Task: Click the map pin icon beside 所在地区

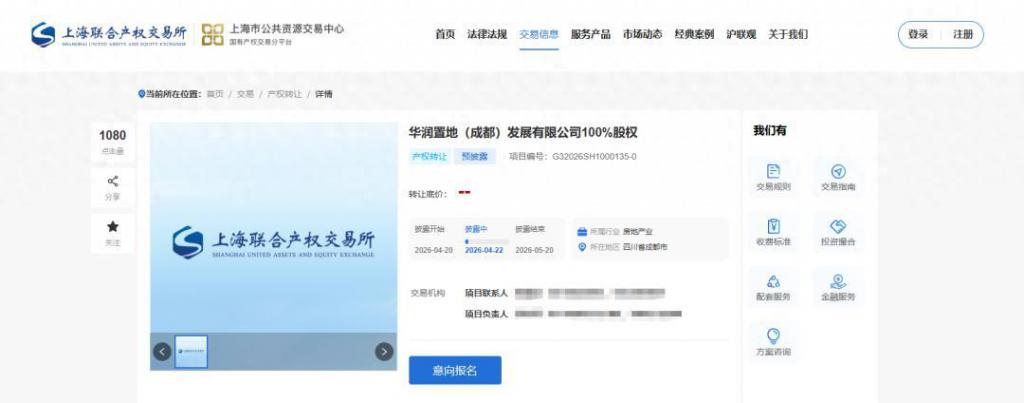Action: [x=582, y=247]
